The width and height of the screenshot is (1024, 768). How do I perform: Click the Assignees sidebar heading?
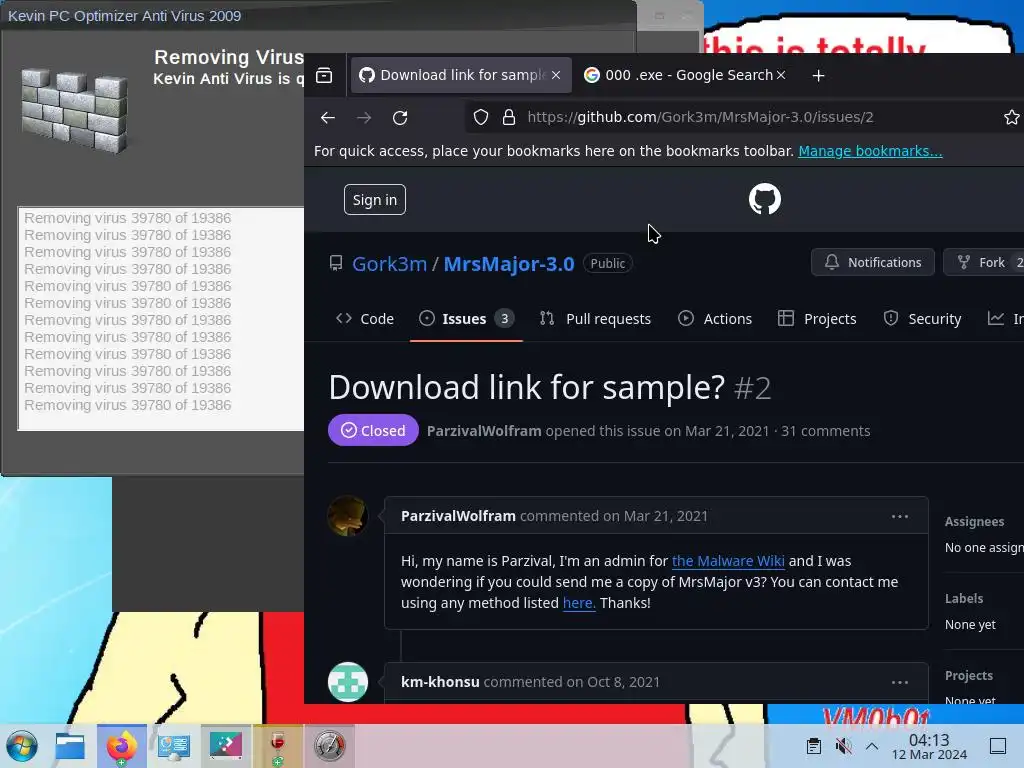pyautogui.click(x=974, y=522)
